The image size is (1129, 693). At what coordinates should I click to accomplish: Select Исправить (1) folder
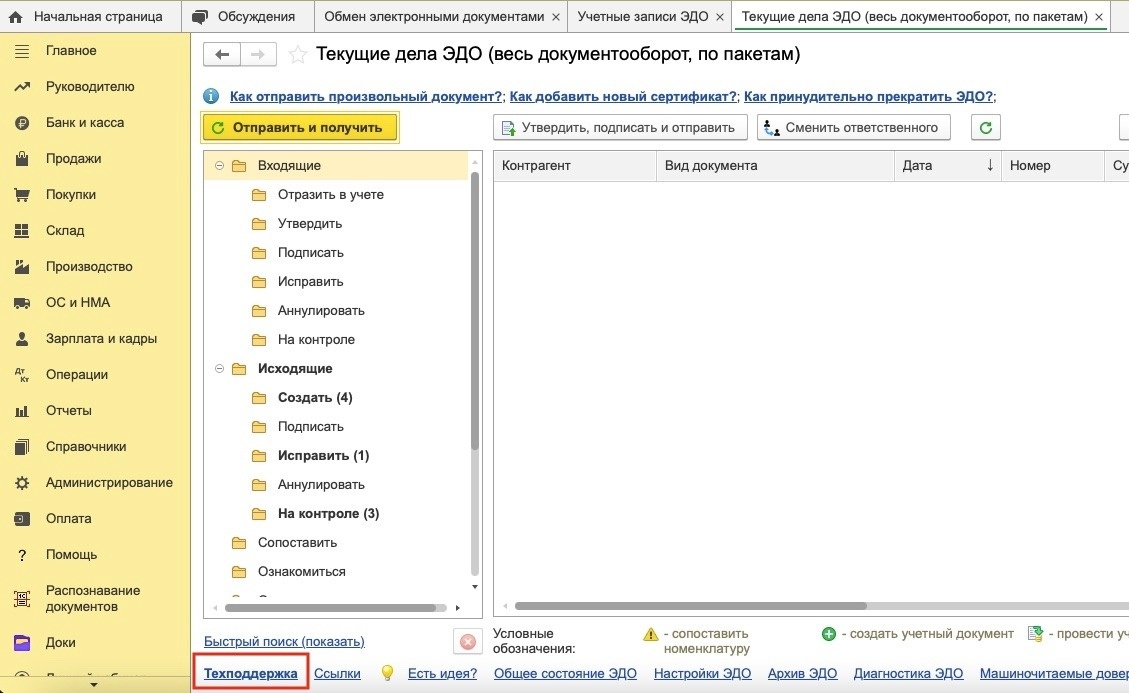point(323,456)
